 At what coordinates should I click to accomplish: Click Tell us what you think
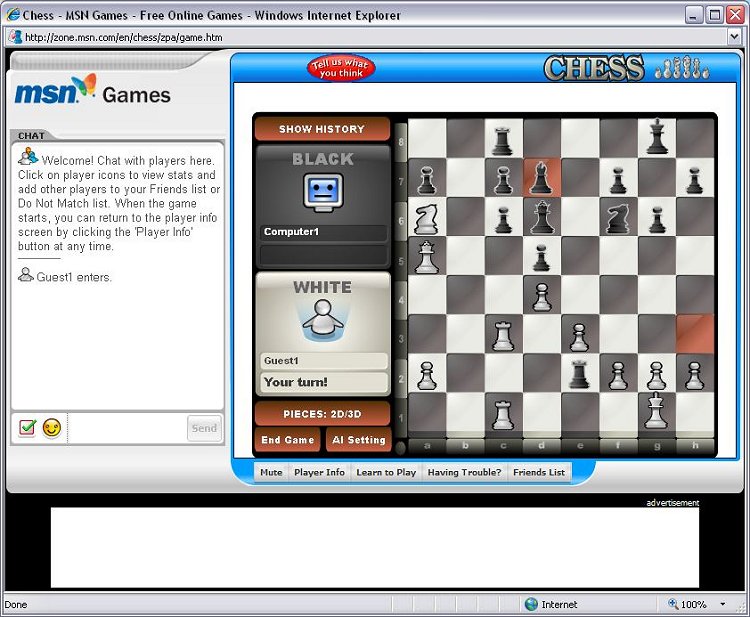tap(341, 67)
